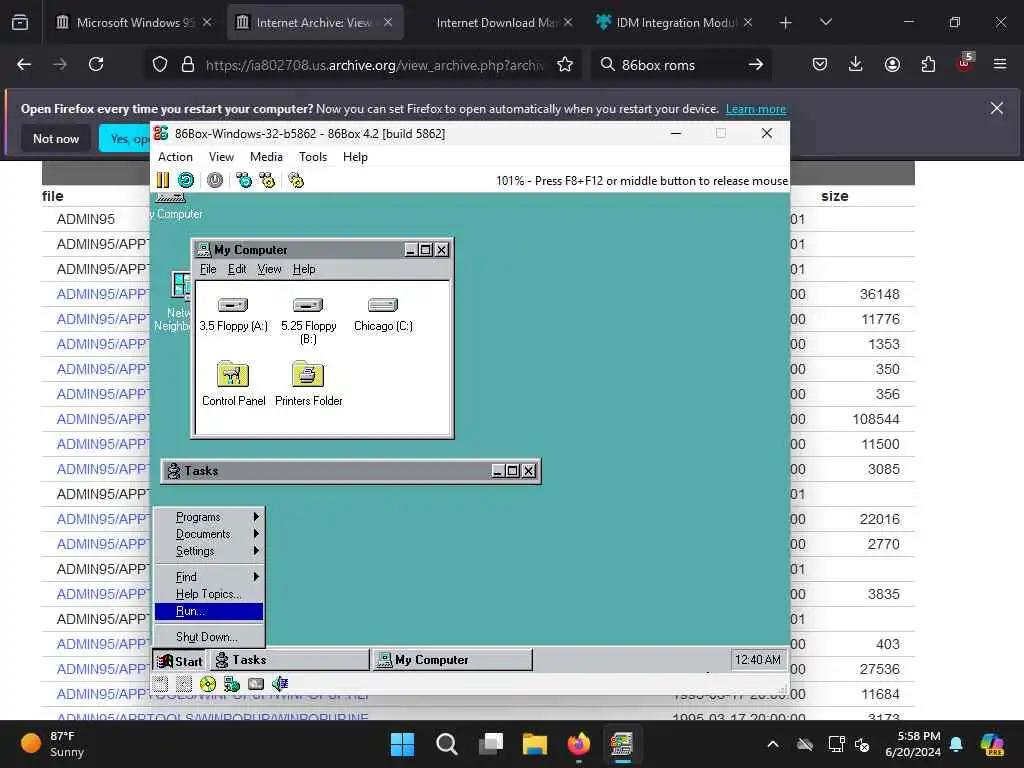This screenshot has width=1024, height=768.
Task: Click second floppy drive status icon
Action: (x=184, y=684)
